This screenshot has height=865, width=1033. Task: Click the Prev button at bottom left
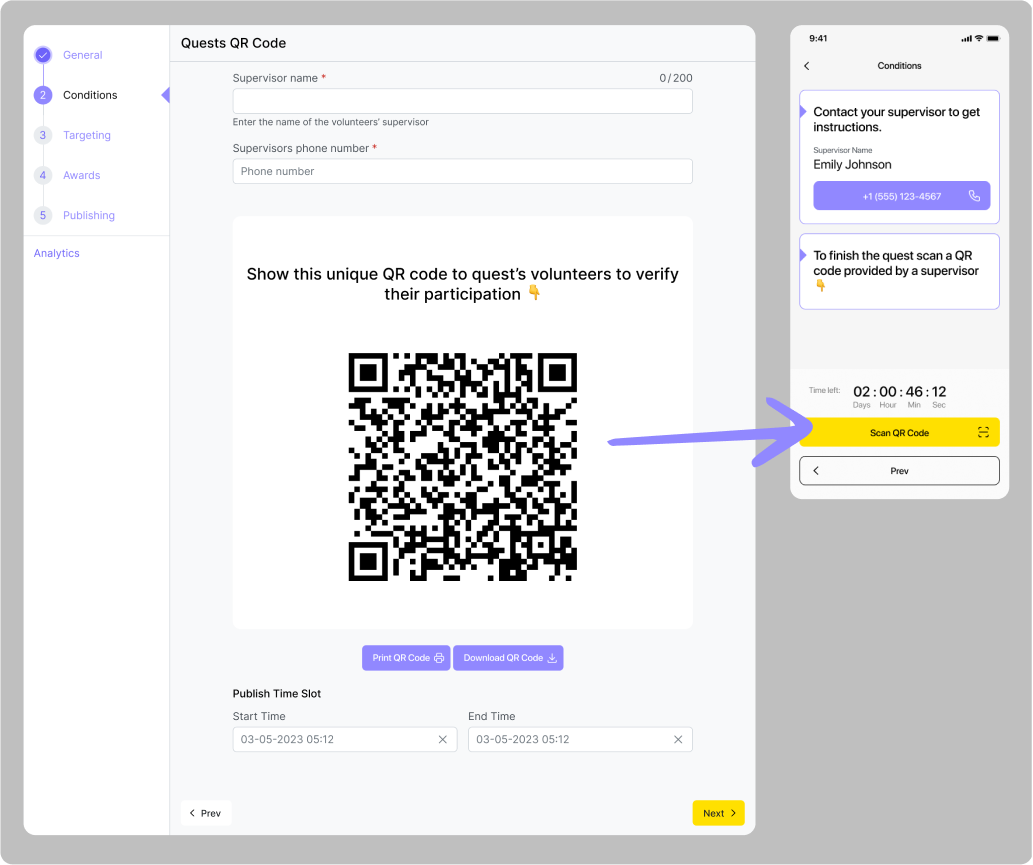point(206,813)
